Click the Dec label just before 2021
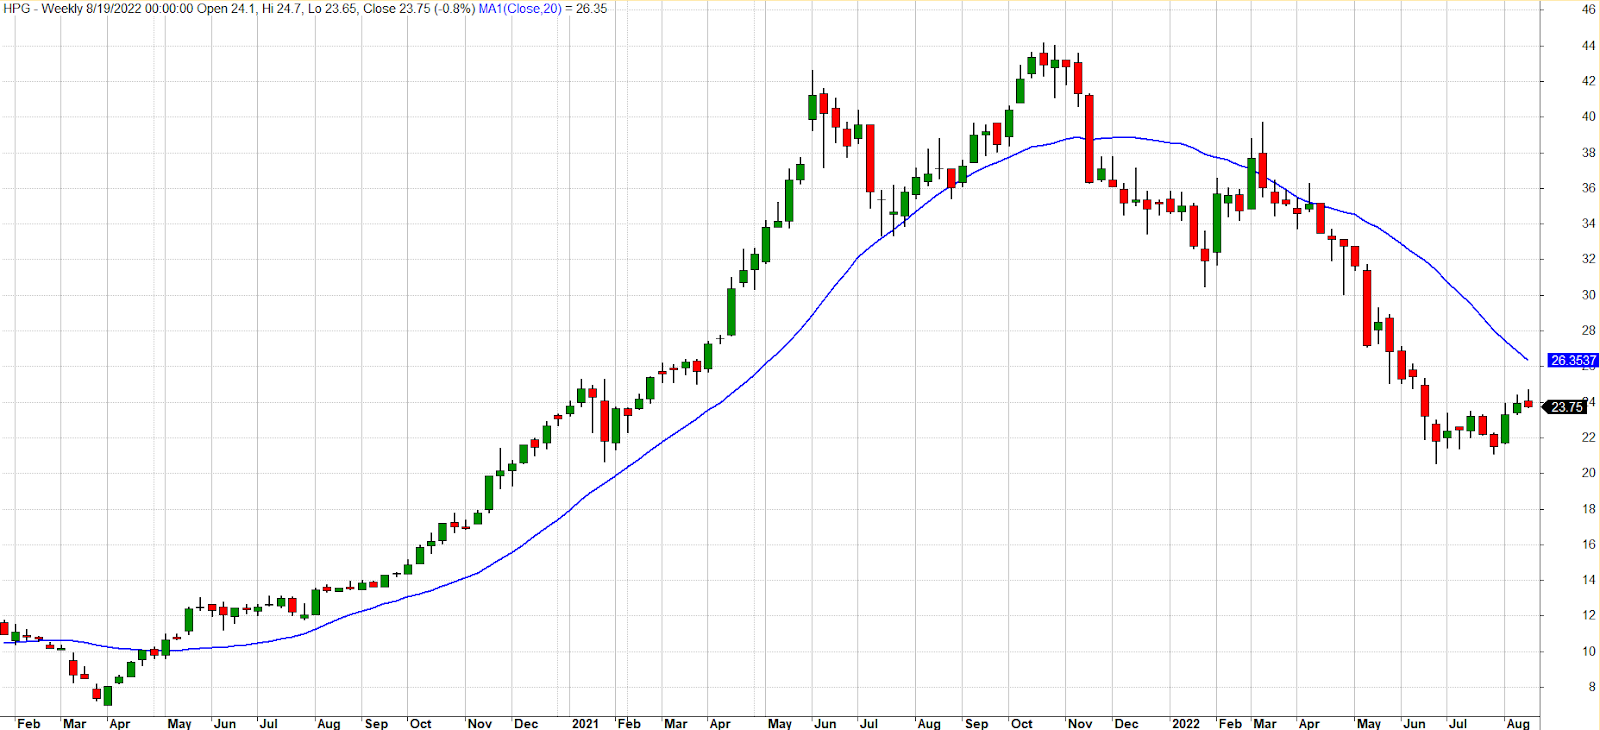The height and width of the screenshot is (730, 1600). [x=526, y=723]
